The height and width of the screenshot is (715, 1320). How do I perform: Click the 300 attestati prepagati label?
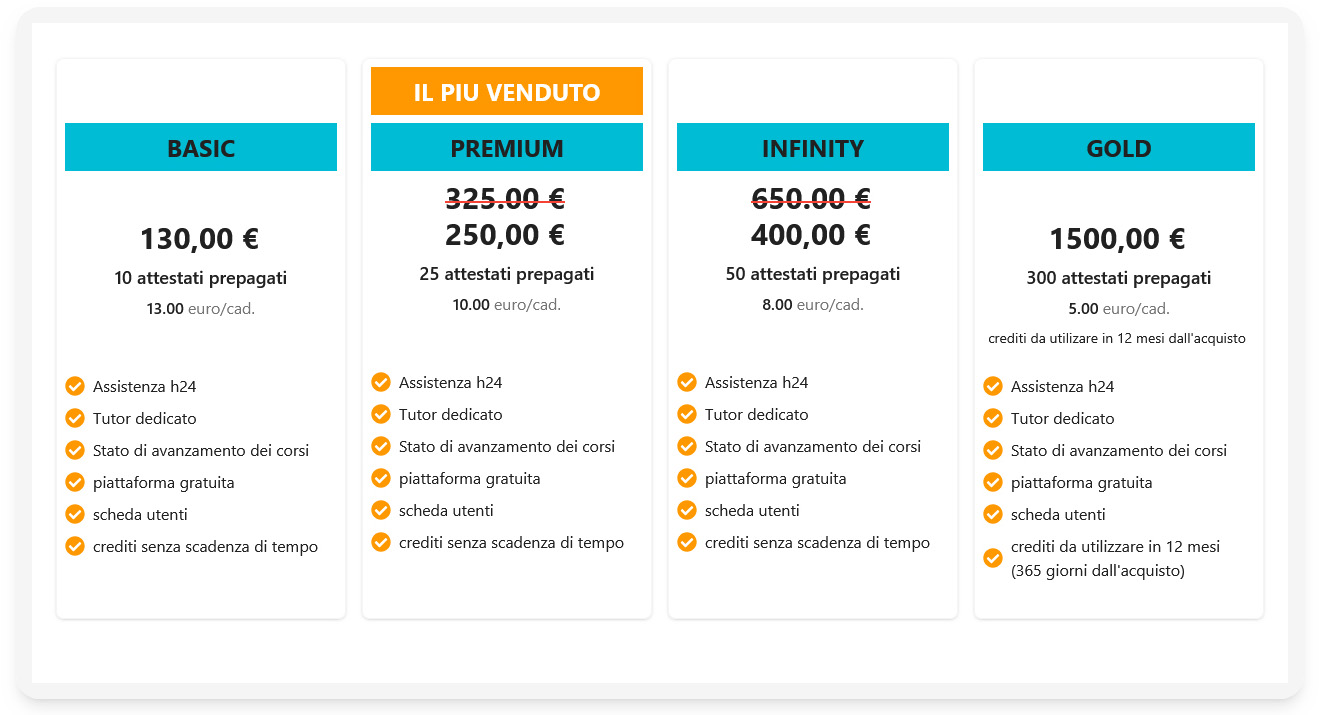(x=1119, y=278)
